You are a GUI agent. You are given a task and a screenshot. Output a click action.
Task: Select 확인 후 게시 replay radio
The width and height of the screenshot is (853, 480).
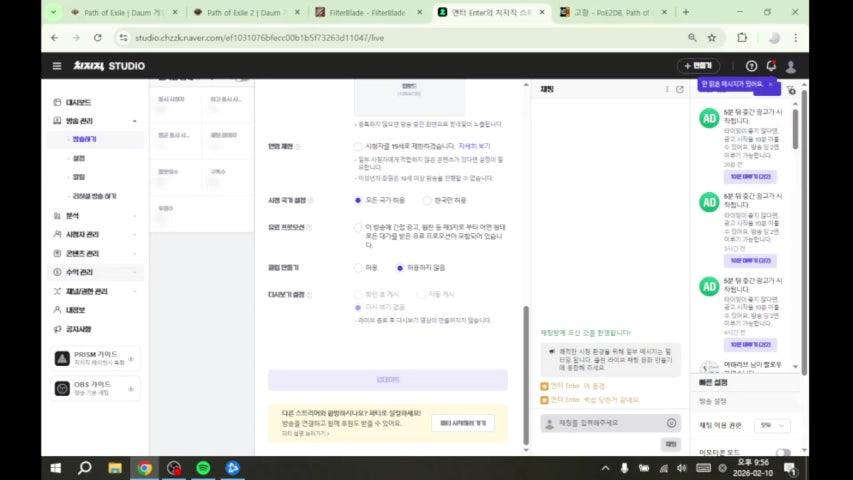pos(357,294)
